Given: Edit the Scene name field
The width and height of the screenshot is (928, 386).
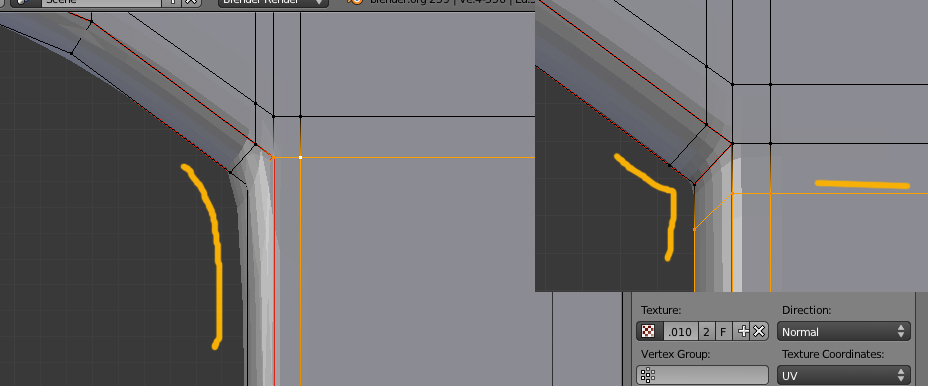Looking at the screenshot, I should pos(101,3).
